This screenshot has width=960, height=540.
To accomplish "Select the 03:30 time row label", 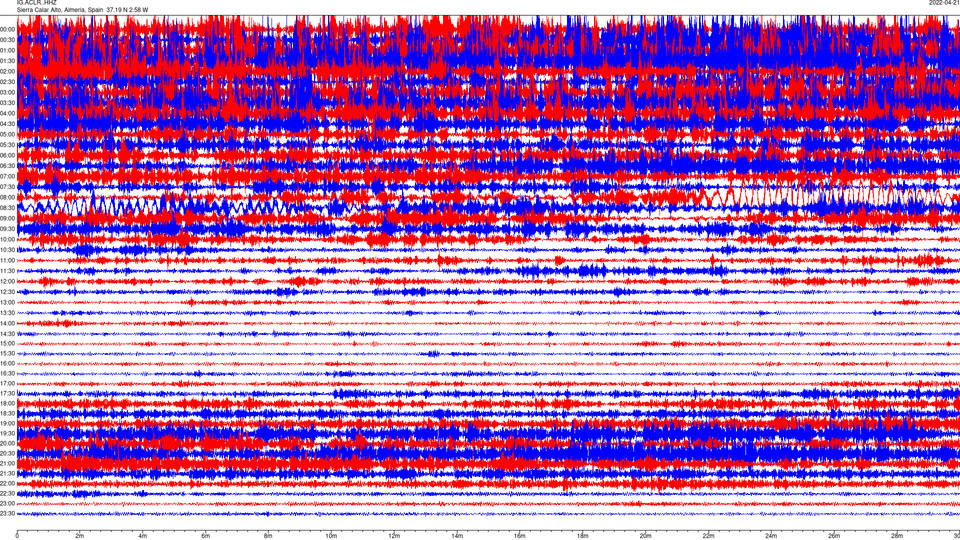I will pos(7,103).
